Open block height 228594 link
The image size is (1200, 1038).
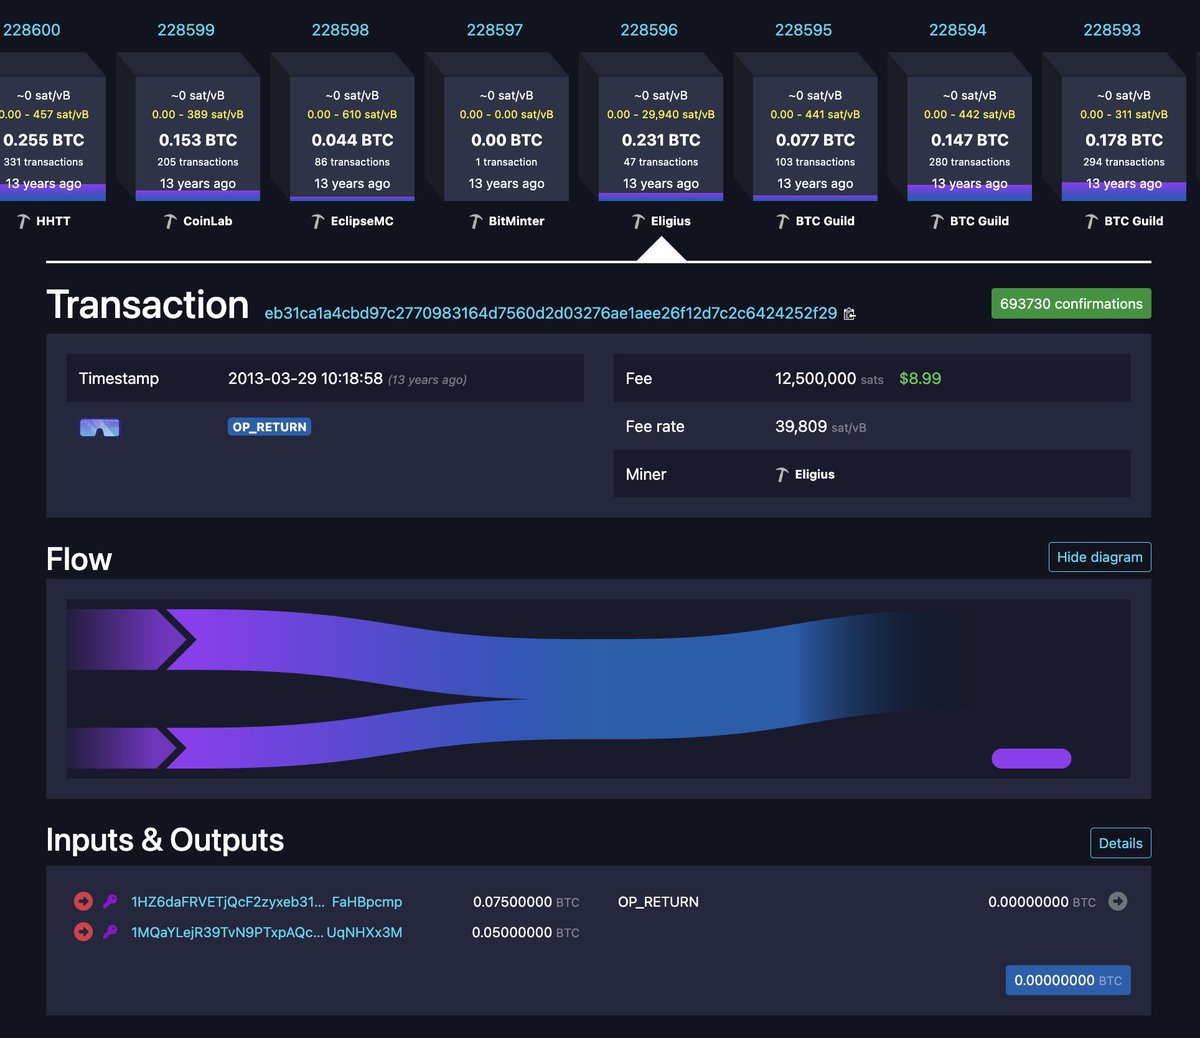pyautogui.click(x=957, y=30)
